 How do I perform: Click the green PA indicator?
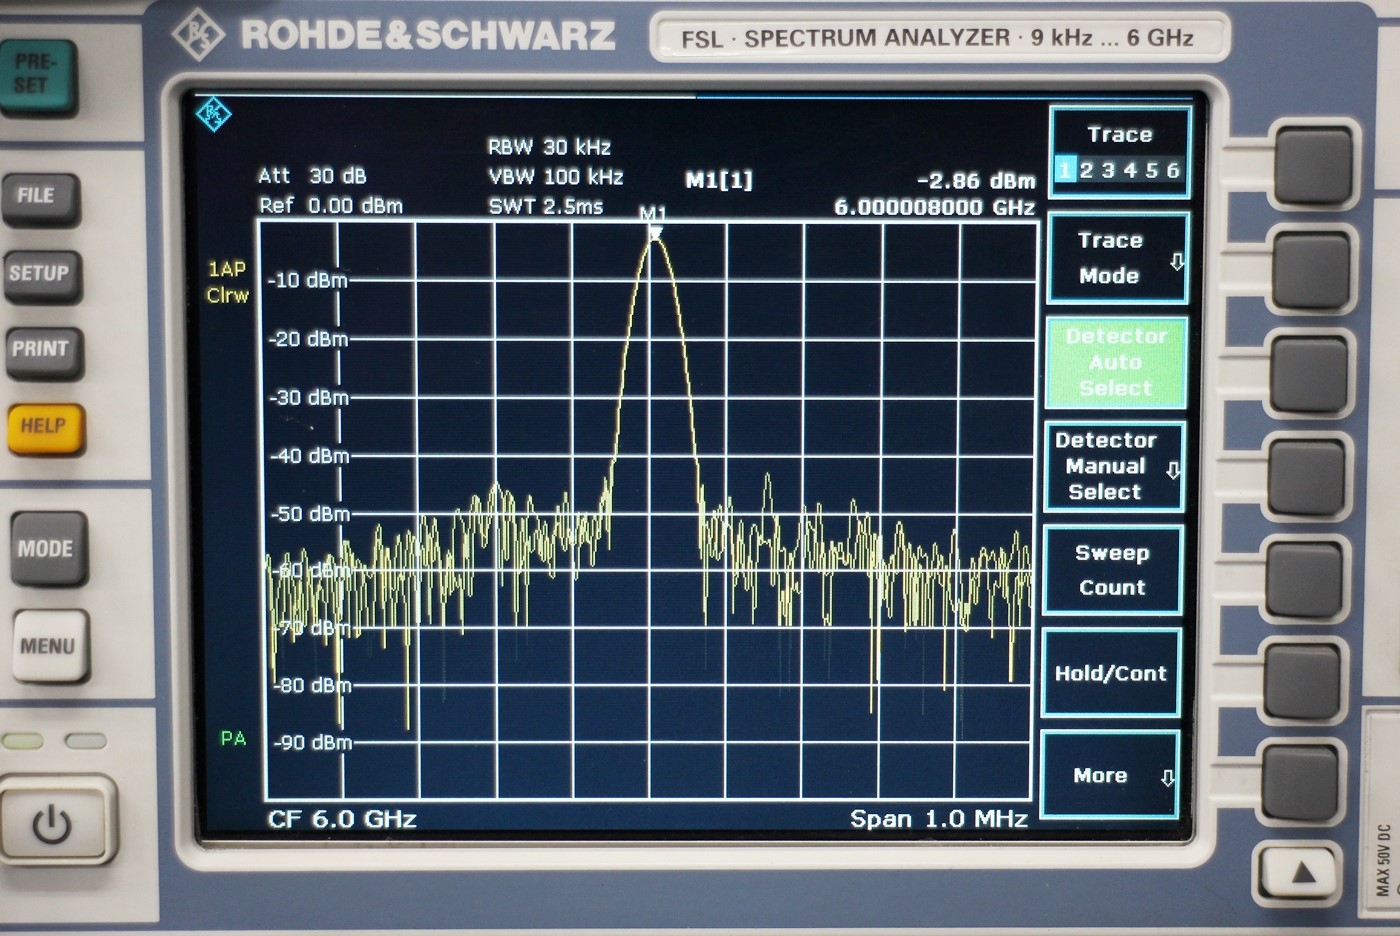tap(233, 739)
